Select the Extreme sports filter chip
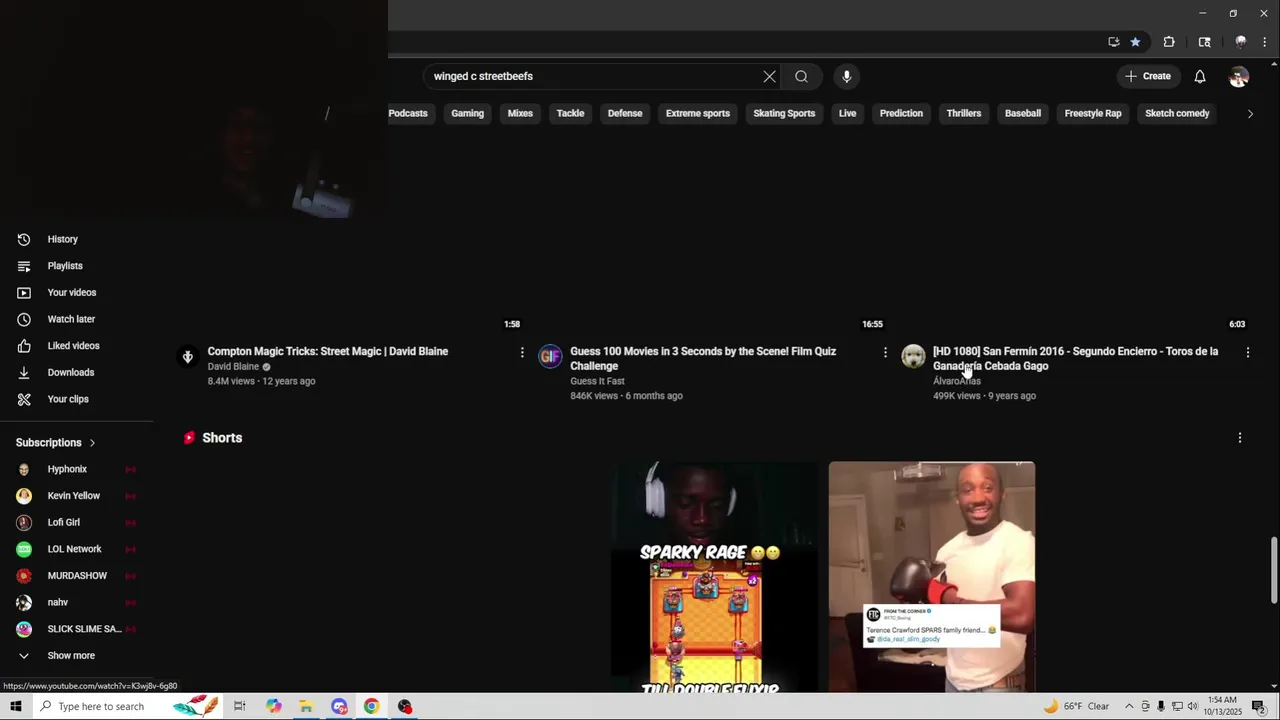Viewport: 1280px width, 720px height. (x=698, y=113)
